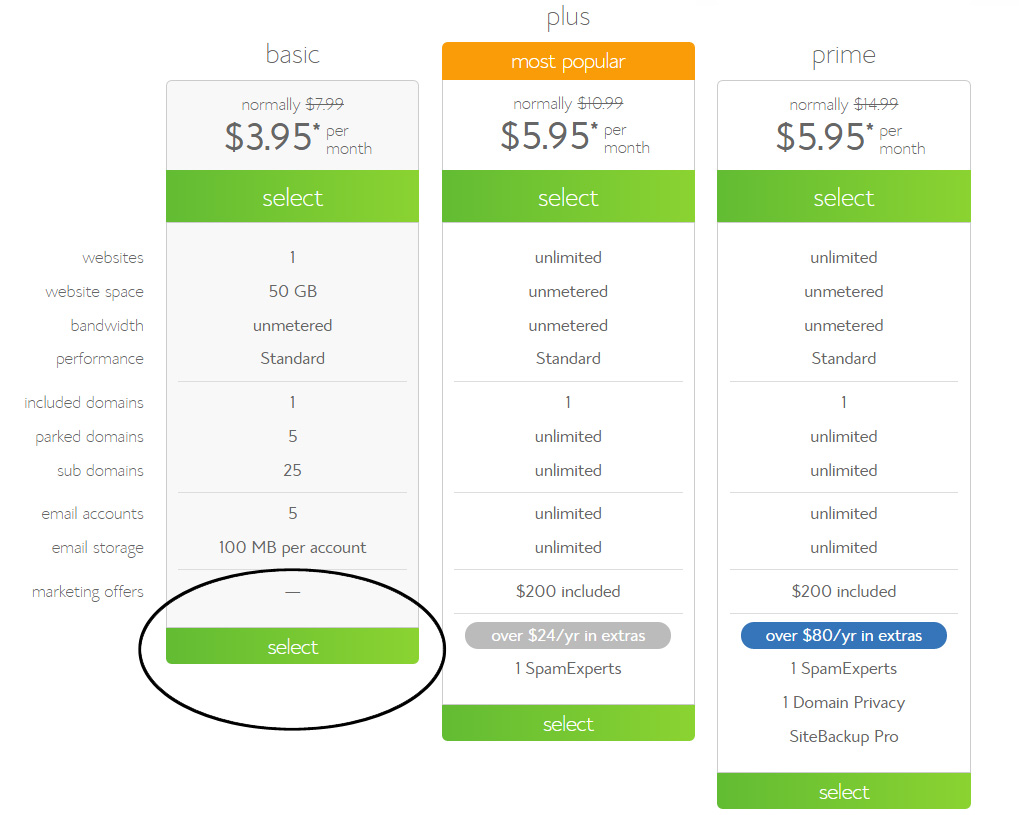Click 1 Domain Privacy in prime plan

tap(844, 703)
